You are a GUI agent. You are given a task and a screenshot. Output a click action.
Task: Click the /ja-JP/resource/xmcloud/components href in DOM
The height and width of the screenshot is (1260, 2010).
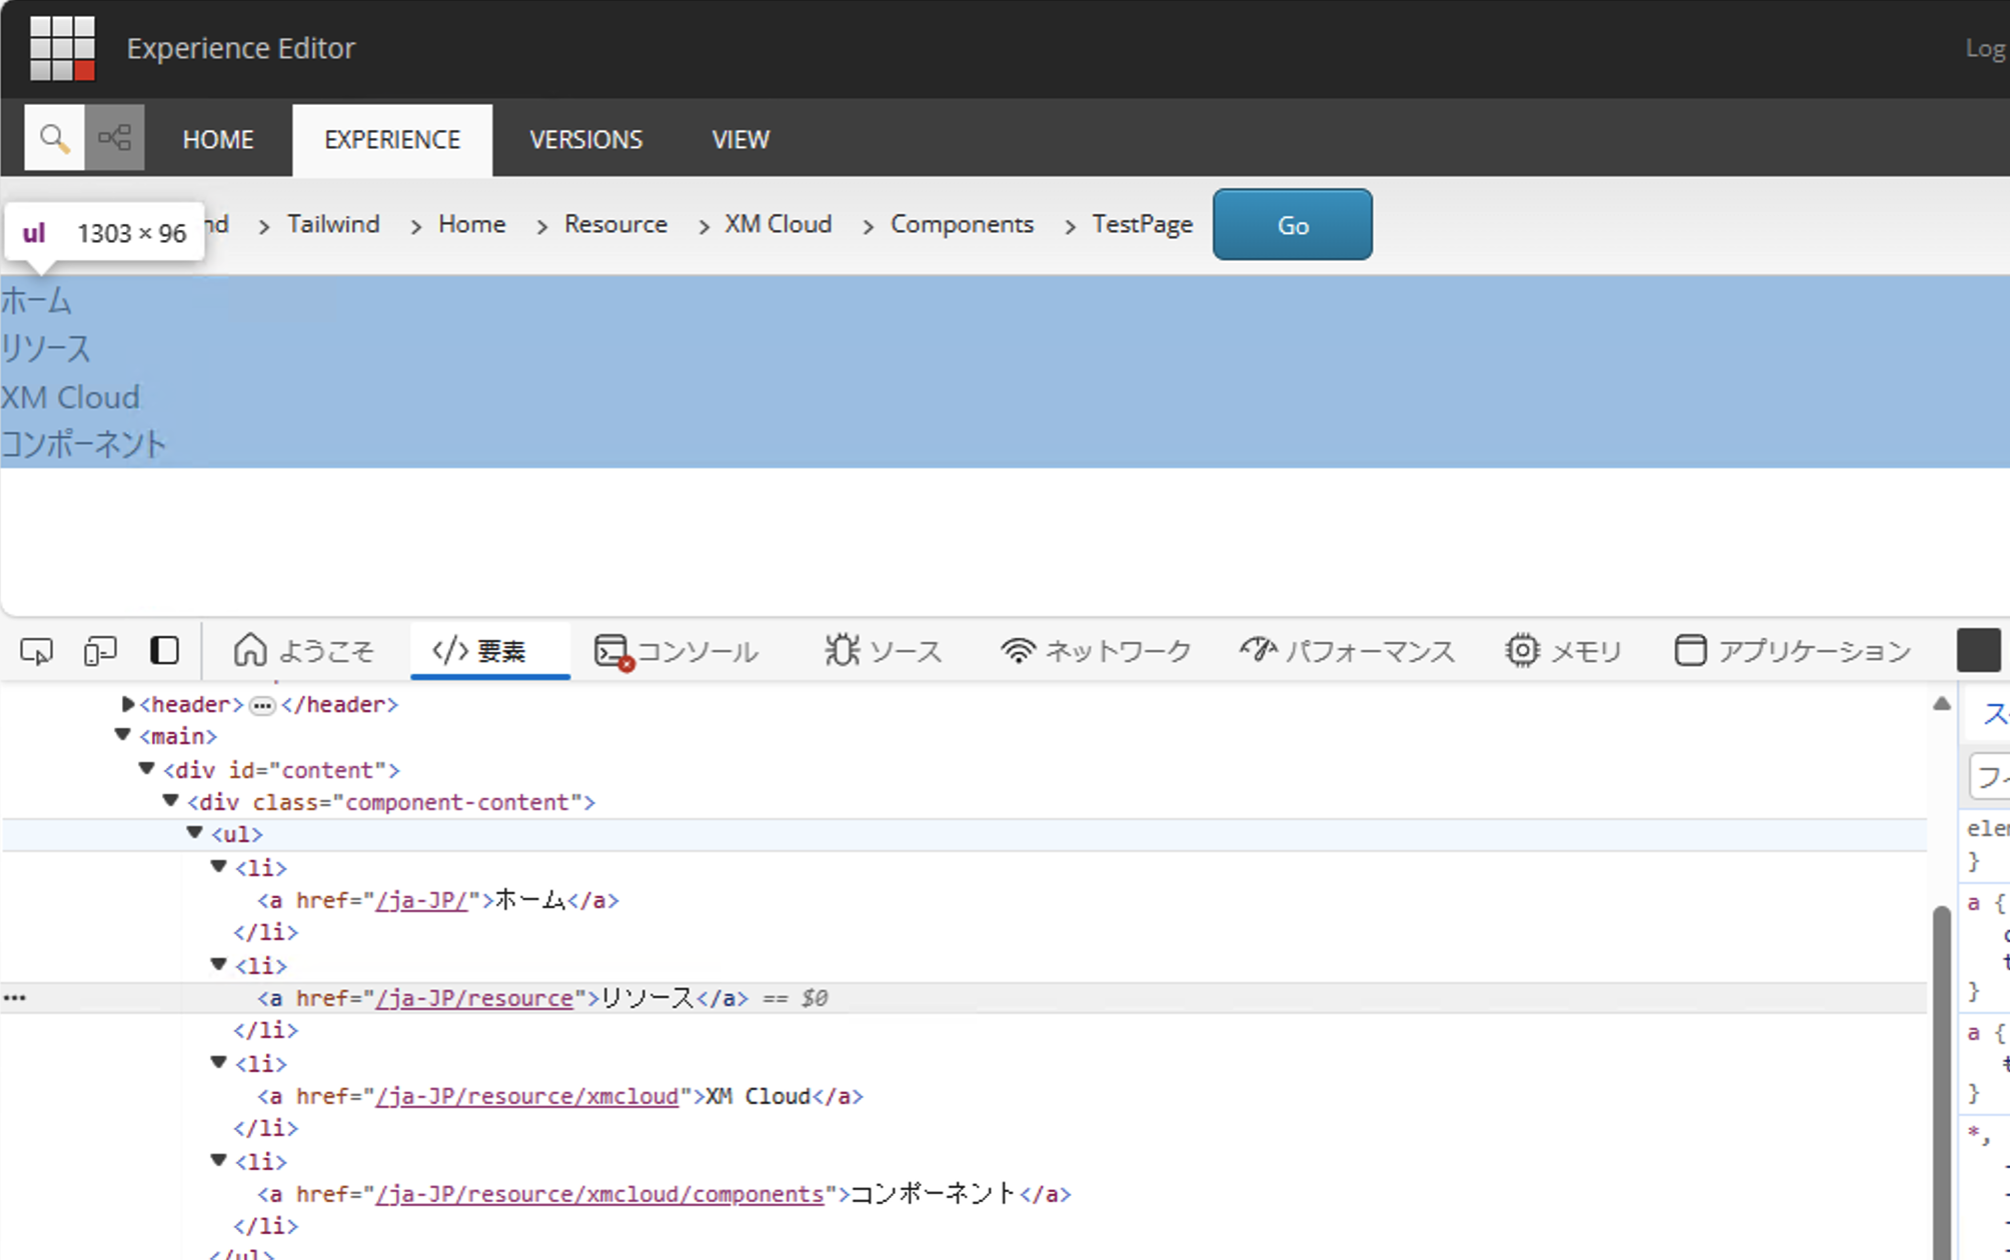(x=599, y=1194)
